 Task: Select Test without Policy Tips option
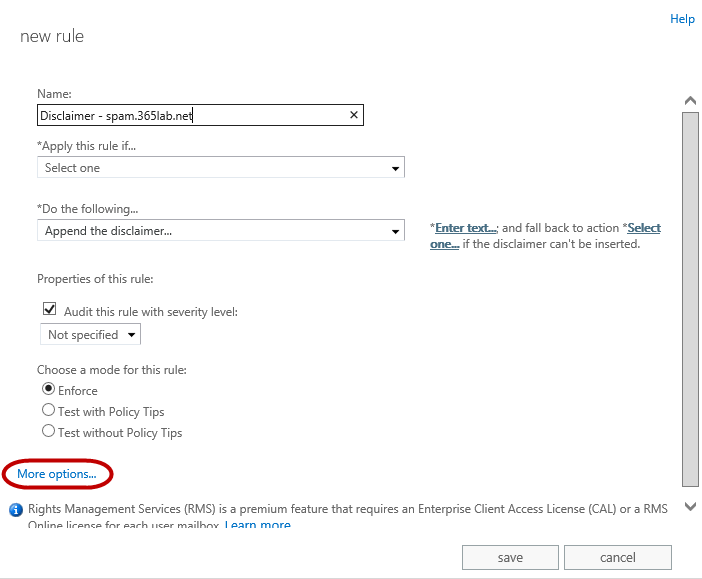[x=48, y=432]
